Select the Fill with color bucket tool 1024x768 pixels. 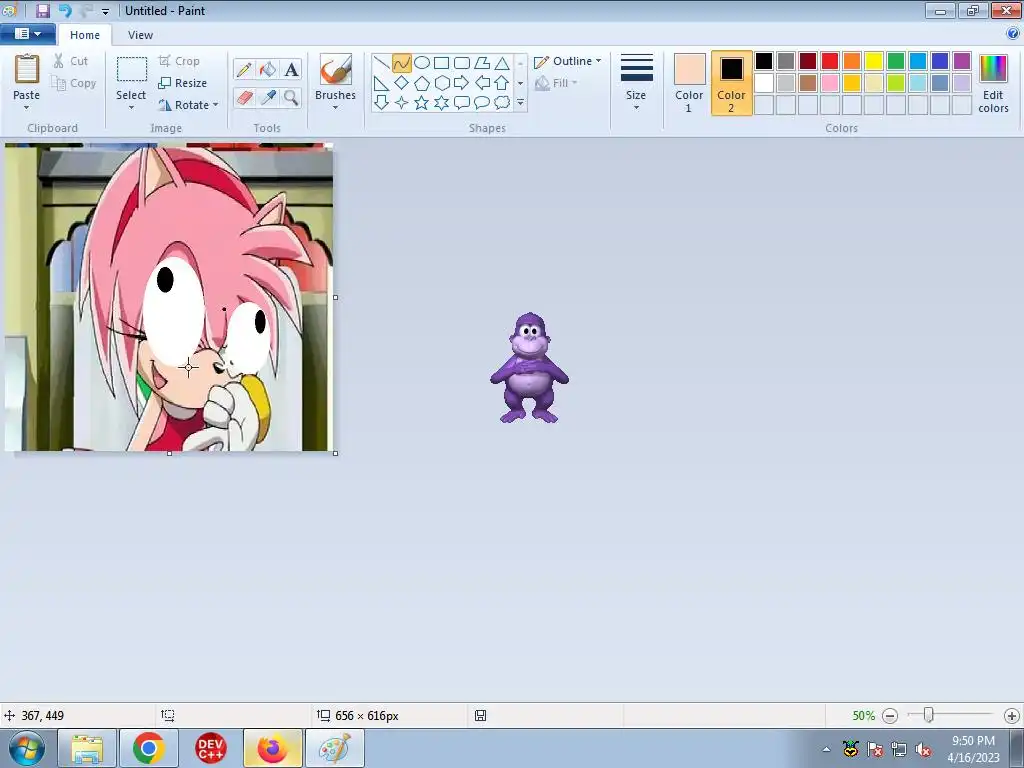[x=267, y=69]
